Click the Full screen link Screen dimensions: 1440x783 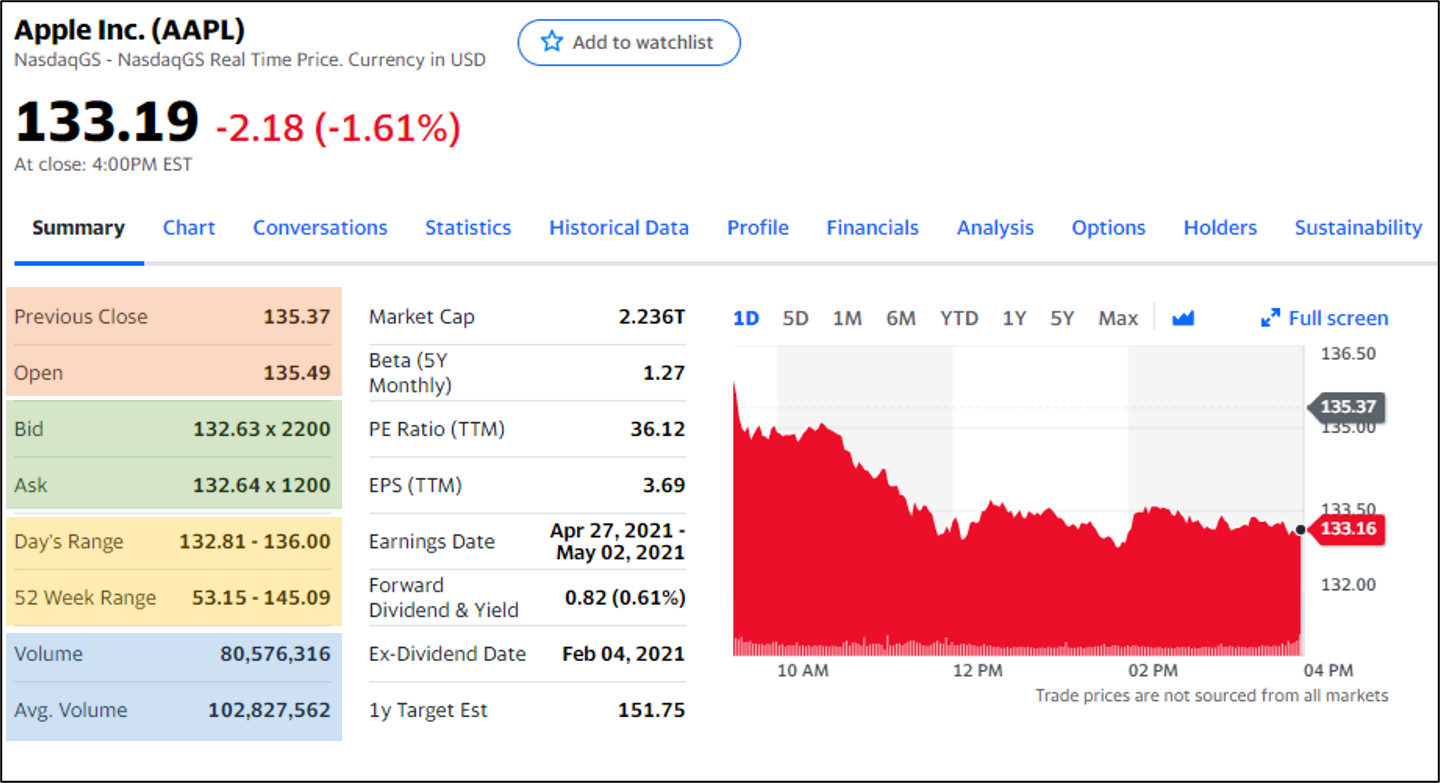pos(1325,318)
